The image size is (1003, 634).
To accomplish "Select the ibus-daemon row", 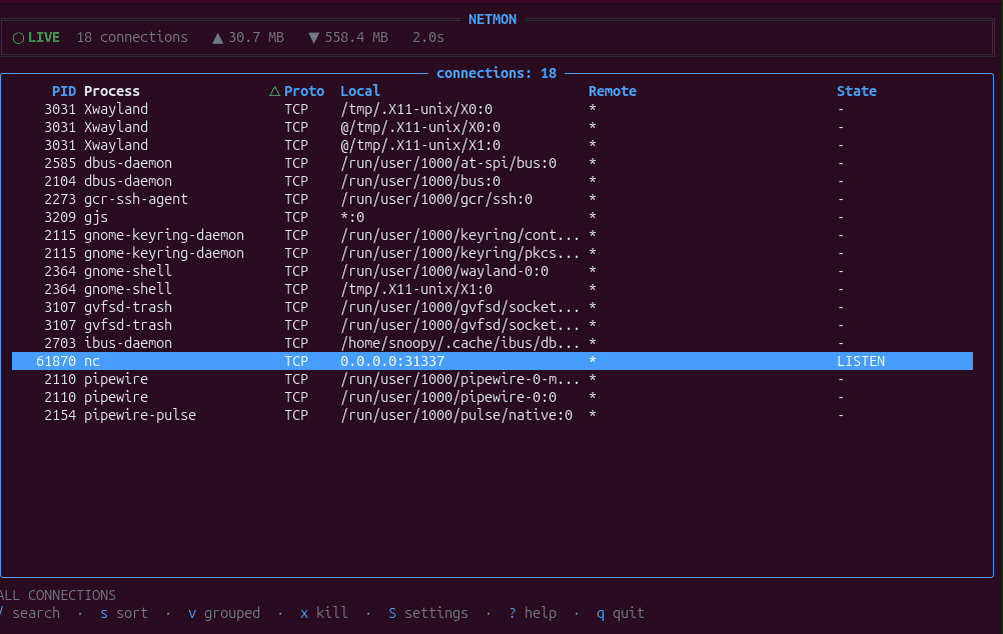I will click(x=492, y=343).
